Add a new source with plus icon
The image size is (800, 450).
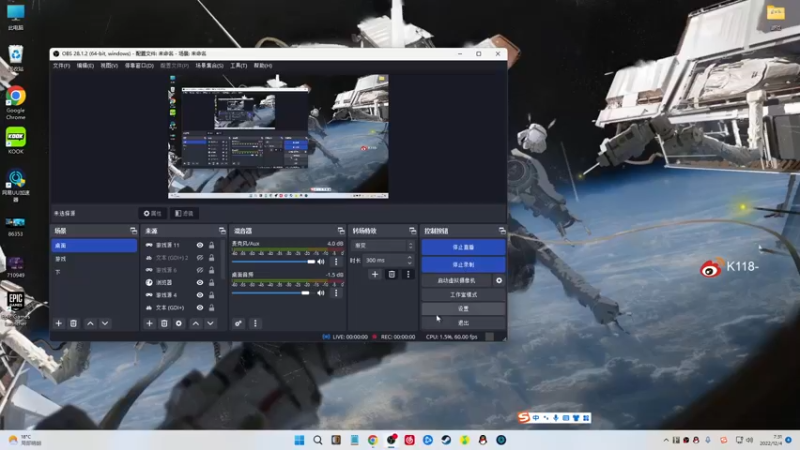click(x=149, y=323)
